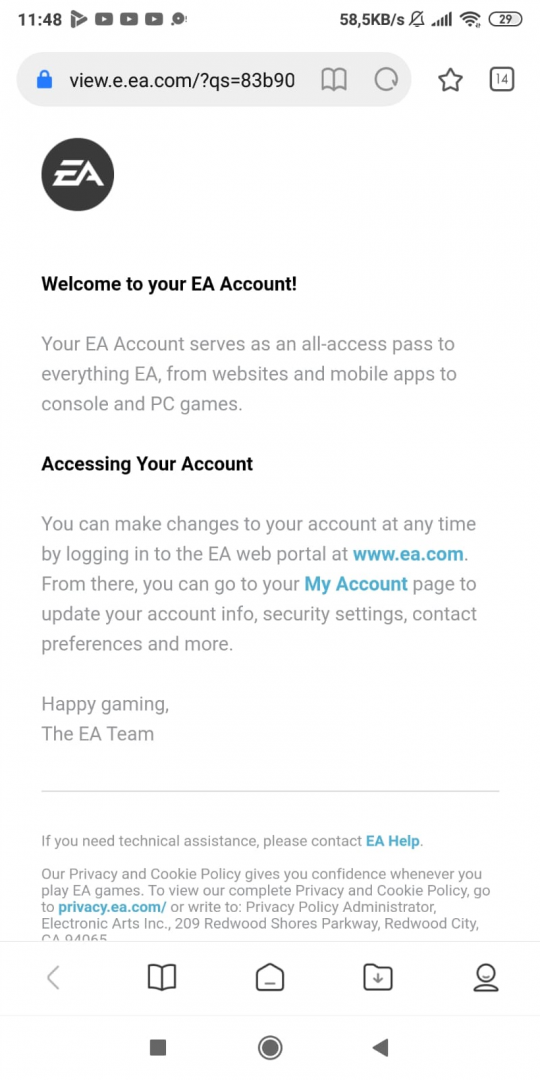Viewport: 540px width, 1080px height.
Task: Tap the EA logo at the top of the page
Action: pyautogui.click(x=78, y=175)
